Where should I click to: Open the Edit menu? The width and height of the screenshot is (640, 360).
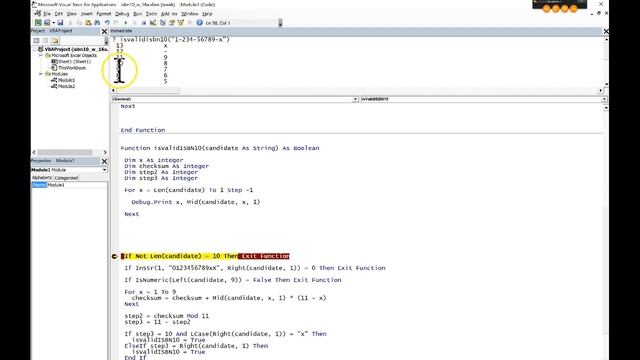coord(59,14)
